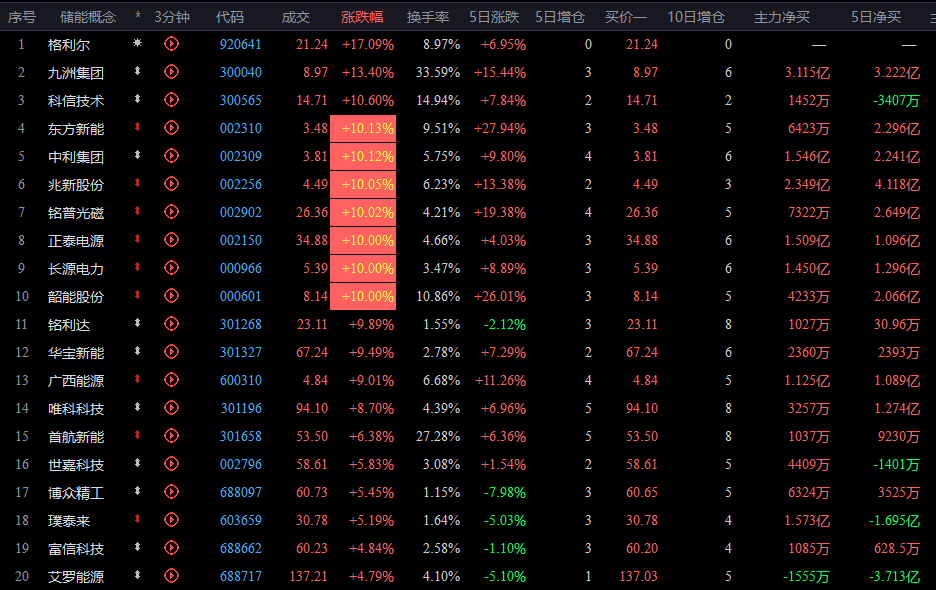
Task: Click the 3-minute icon beside 长源电力
Action: tap(171, 269)
